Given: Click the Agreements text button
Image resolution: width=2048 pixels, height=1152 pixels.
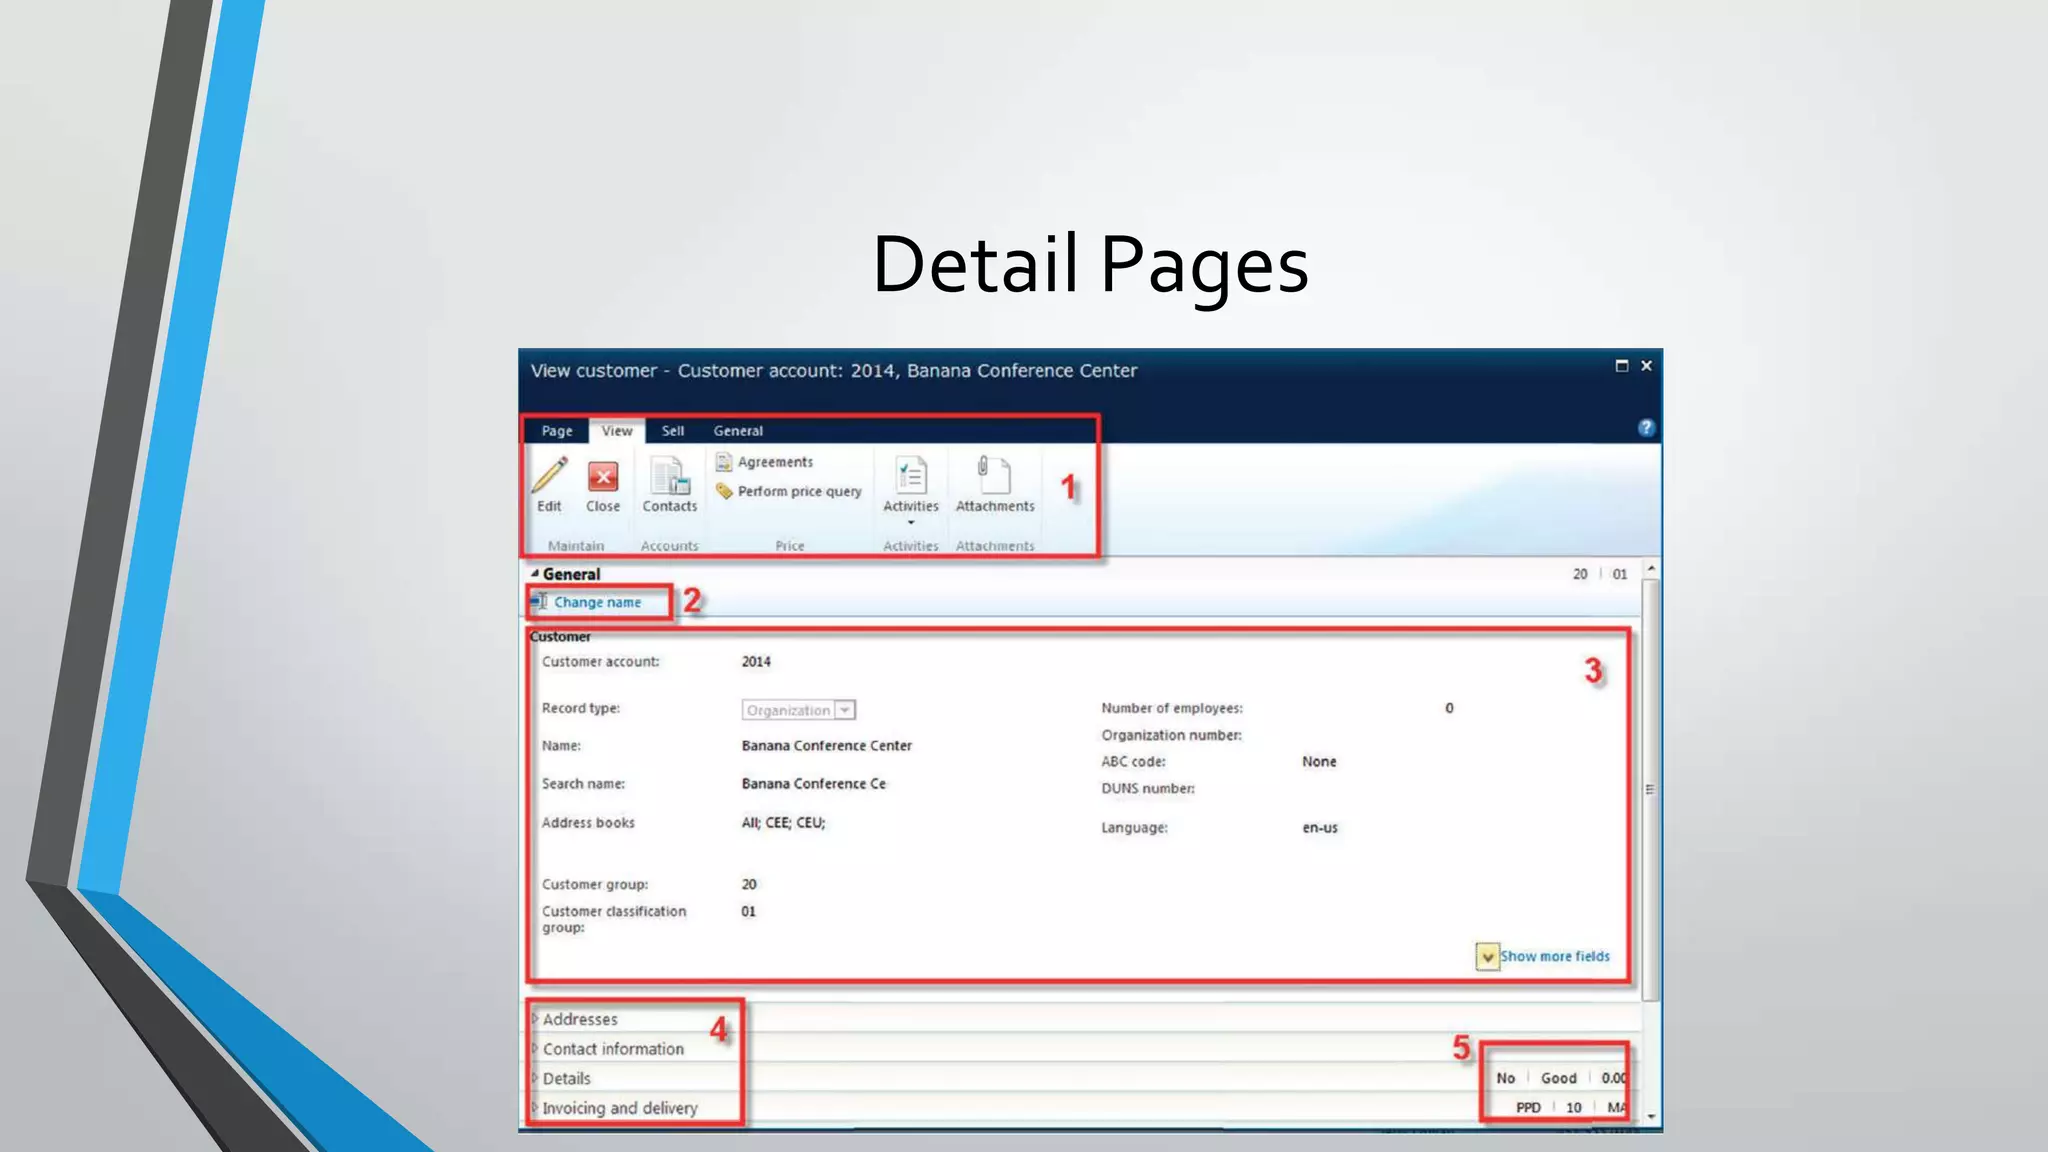Looking at the screenshot, I should 775,462.
